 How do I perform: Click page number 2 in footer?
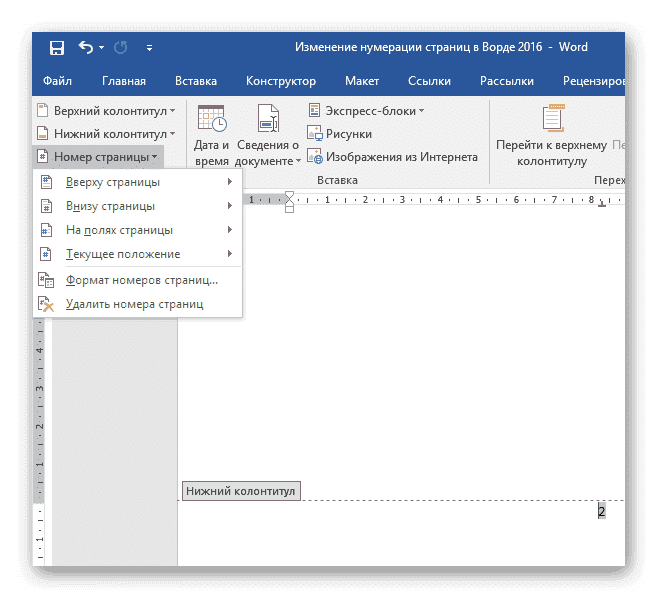click(601, 512)
